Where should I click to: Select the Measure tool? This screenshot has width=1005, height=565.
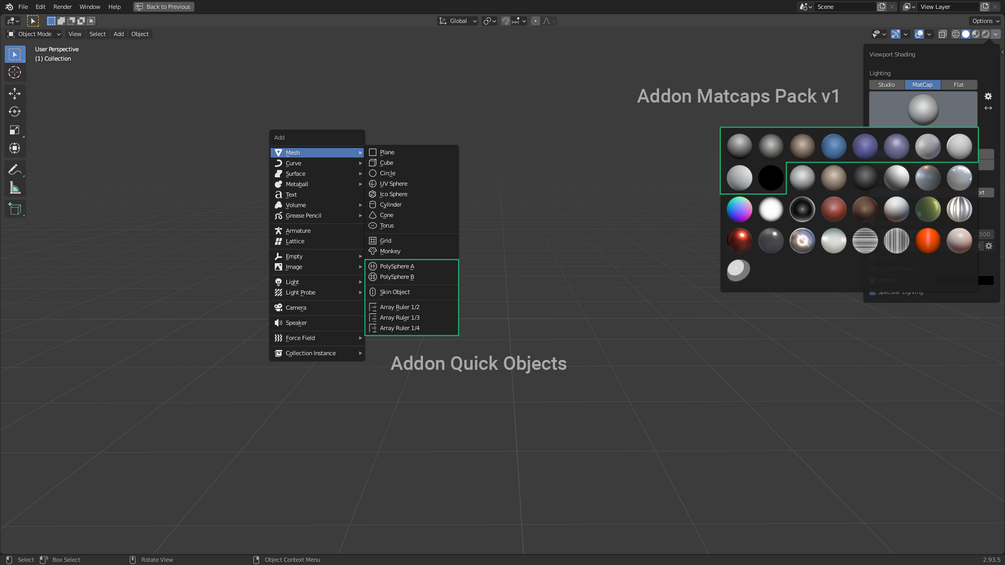click(15, 188)
